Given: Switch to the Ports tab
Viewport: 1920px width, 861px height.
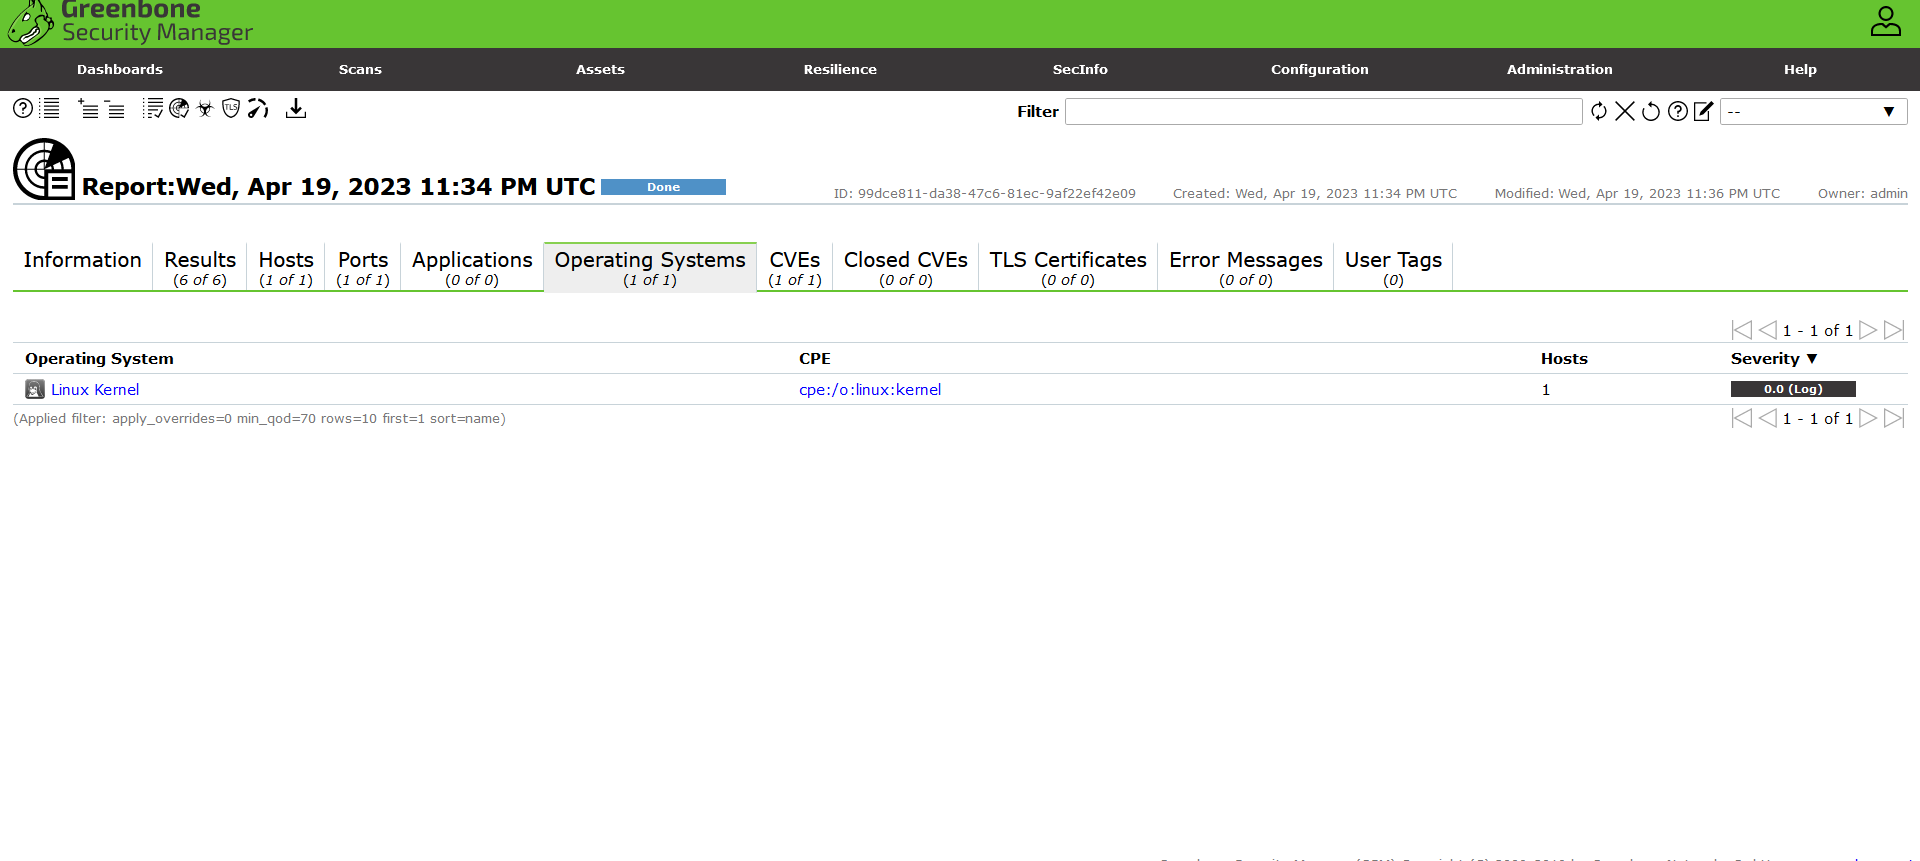Looking at the screenshot, I should coord(363,267).
